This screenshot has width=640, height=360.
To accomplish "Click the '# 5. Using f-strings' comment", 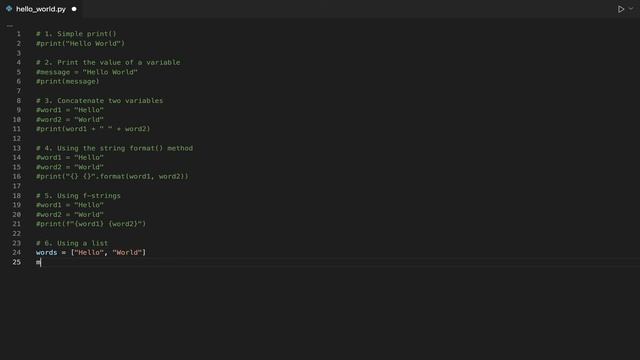I will click(x=78, y=196).
